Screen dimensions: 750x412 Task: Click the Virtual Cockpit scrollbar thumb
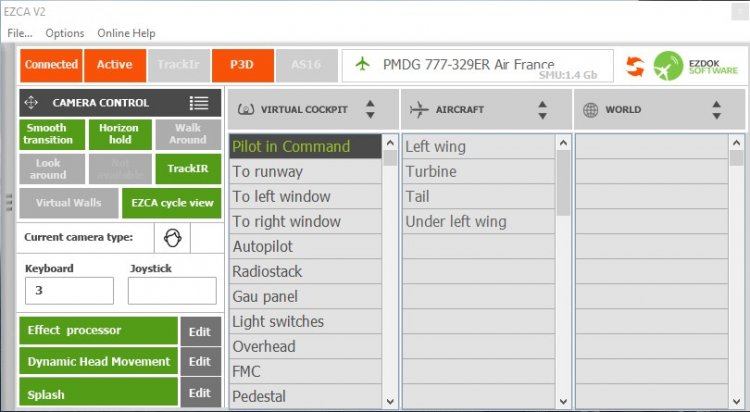(x=390, y=158)
